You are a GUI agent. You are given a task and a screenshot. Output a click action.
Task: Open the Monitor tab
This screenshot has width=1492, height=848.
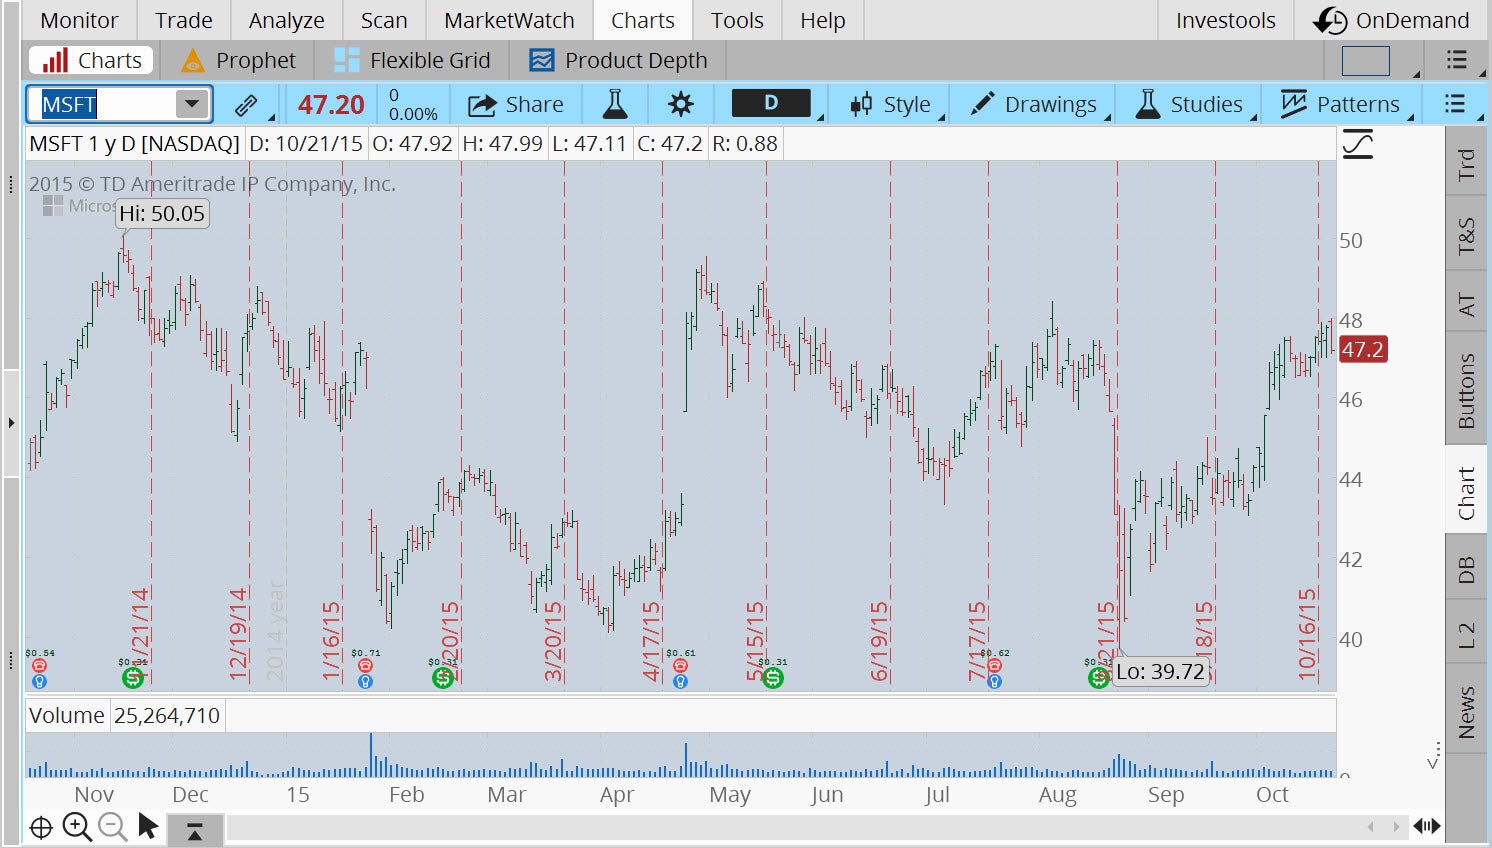[x=79, y=20]
